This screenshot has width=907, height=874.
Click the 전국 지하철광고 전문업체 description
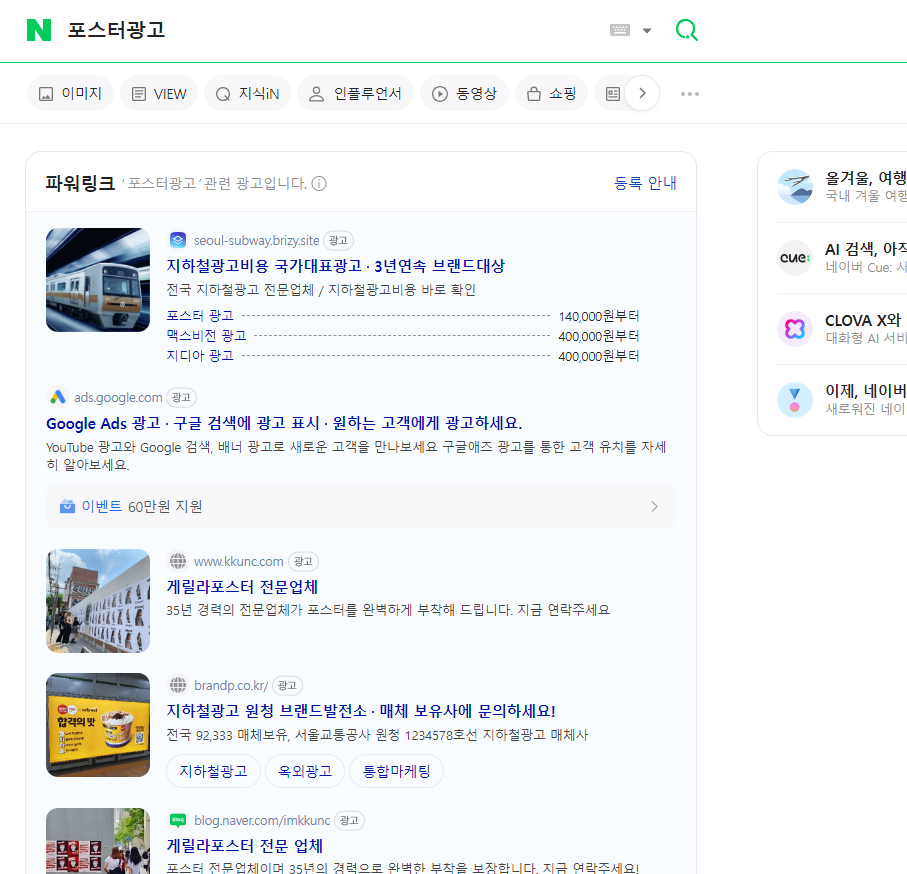click(x=321, y=290)
